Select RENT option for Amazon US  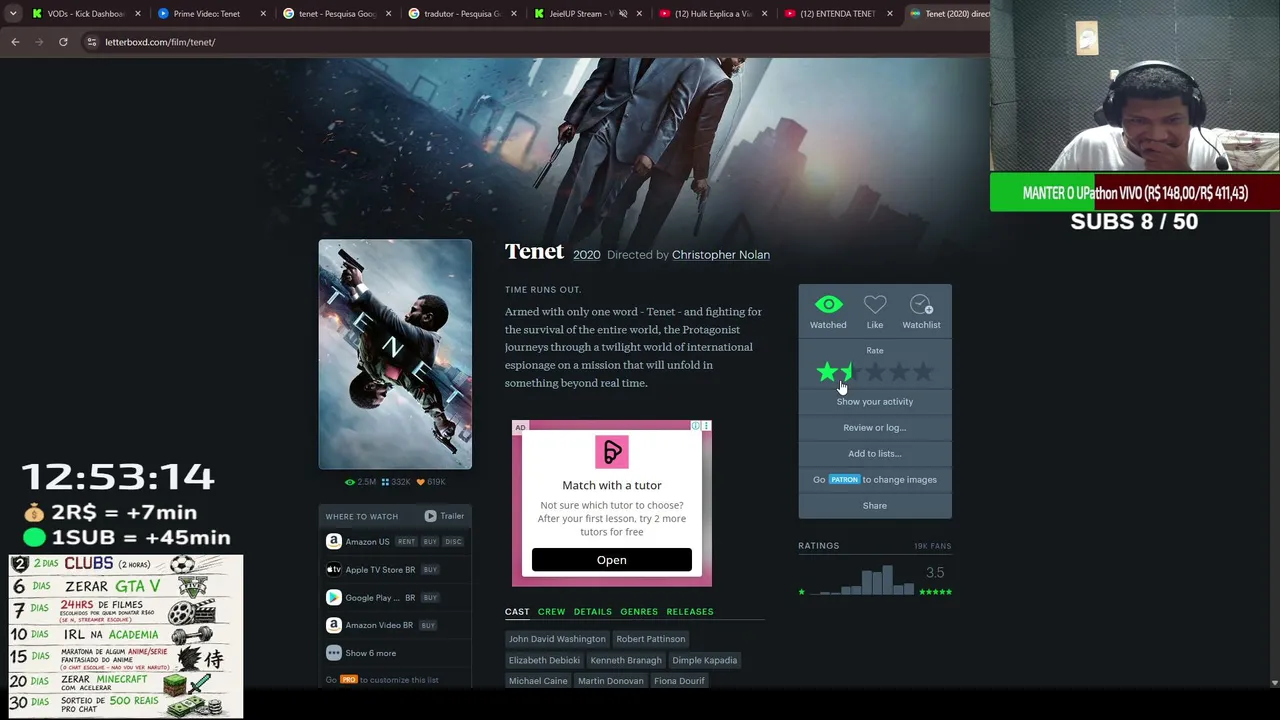point(406,542)
